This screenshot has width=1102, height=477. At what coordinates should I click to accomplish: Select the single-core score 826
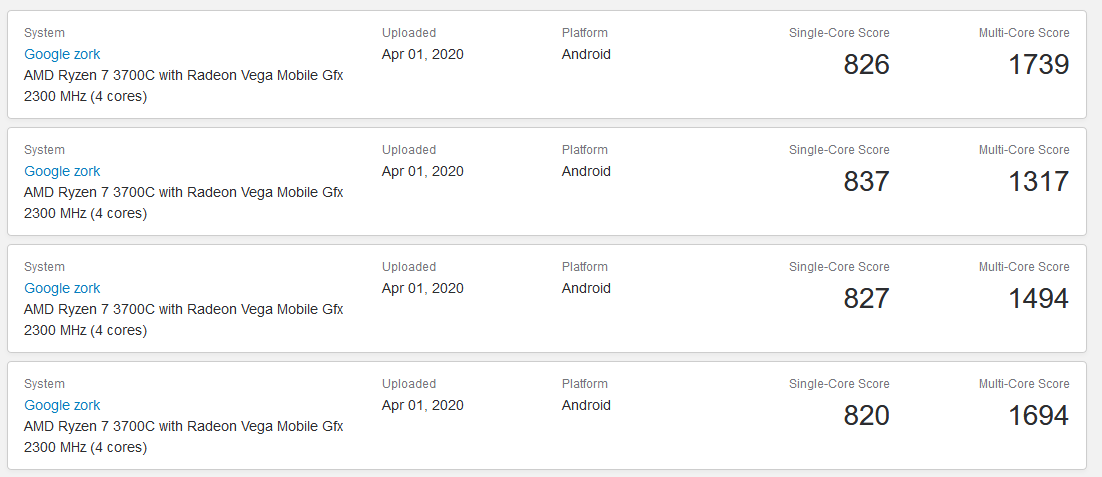pos(866,65)
